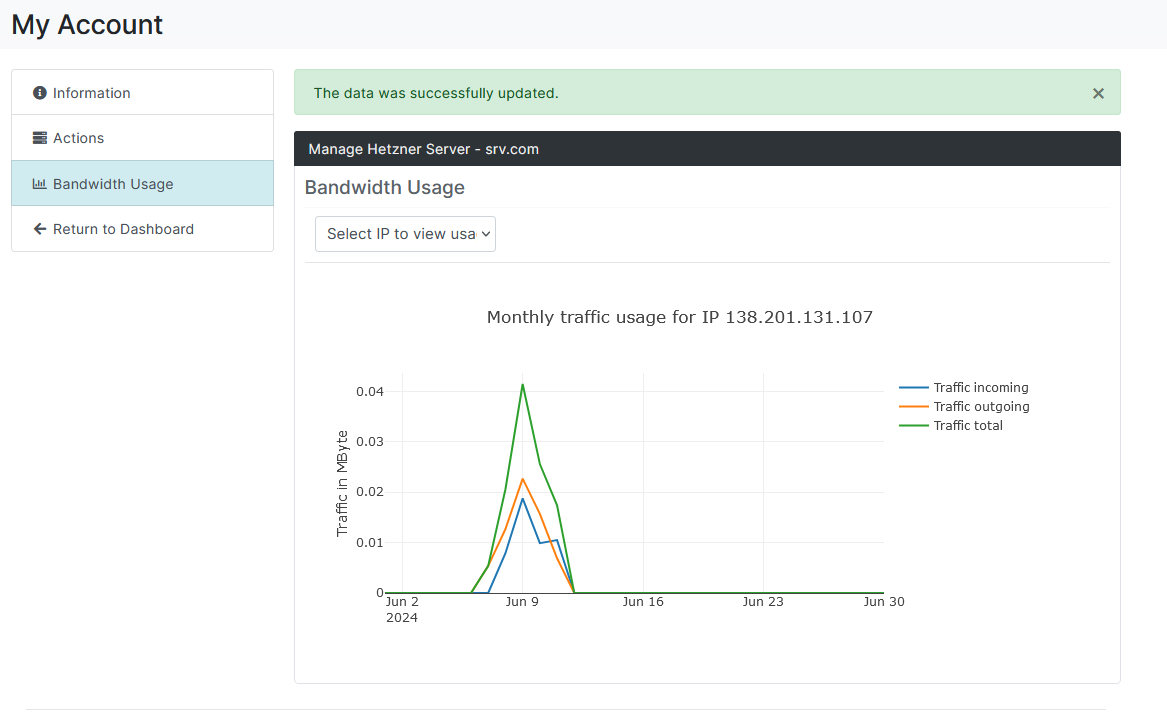Open the Select IP to view usage dropdown

tap(405, 234)
